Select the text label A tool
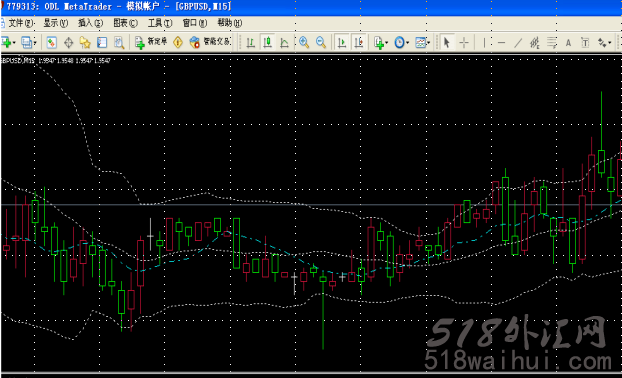This screenshot has height=378, width=622. pyautogui.click(x=568, y=42)
